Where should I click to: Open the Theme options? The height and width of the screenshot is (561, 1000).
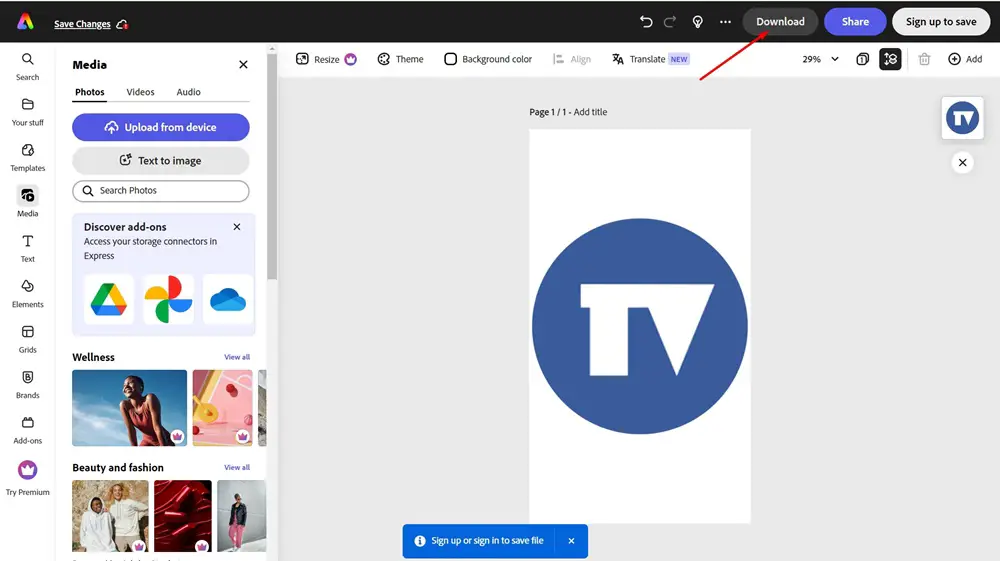(401, 59)
